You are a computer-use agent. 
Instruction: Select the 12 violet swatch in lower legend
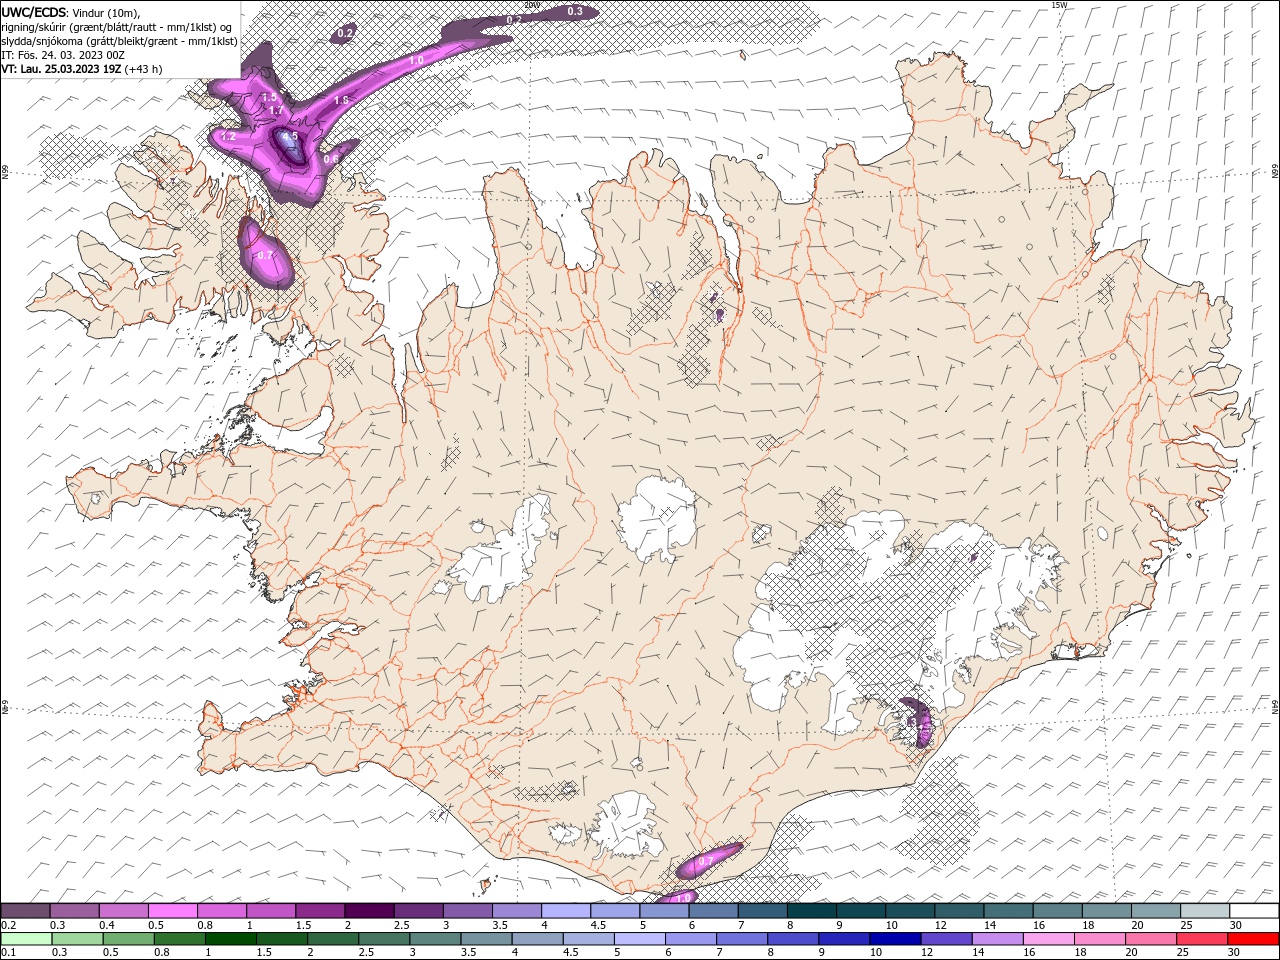coord(946,939)
